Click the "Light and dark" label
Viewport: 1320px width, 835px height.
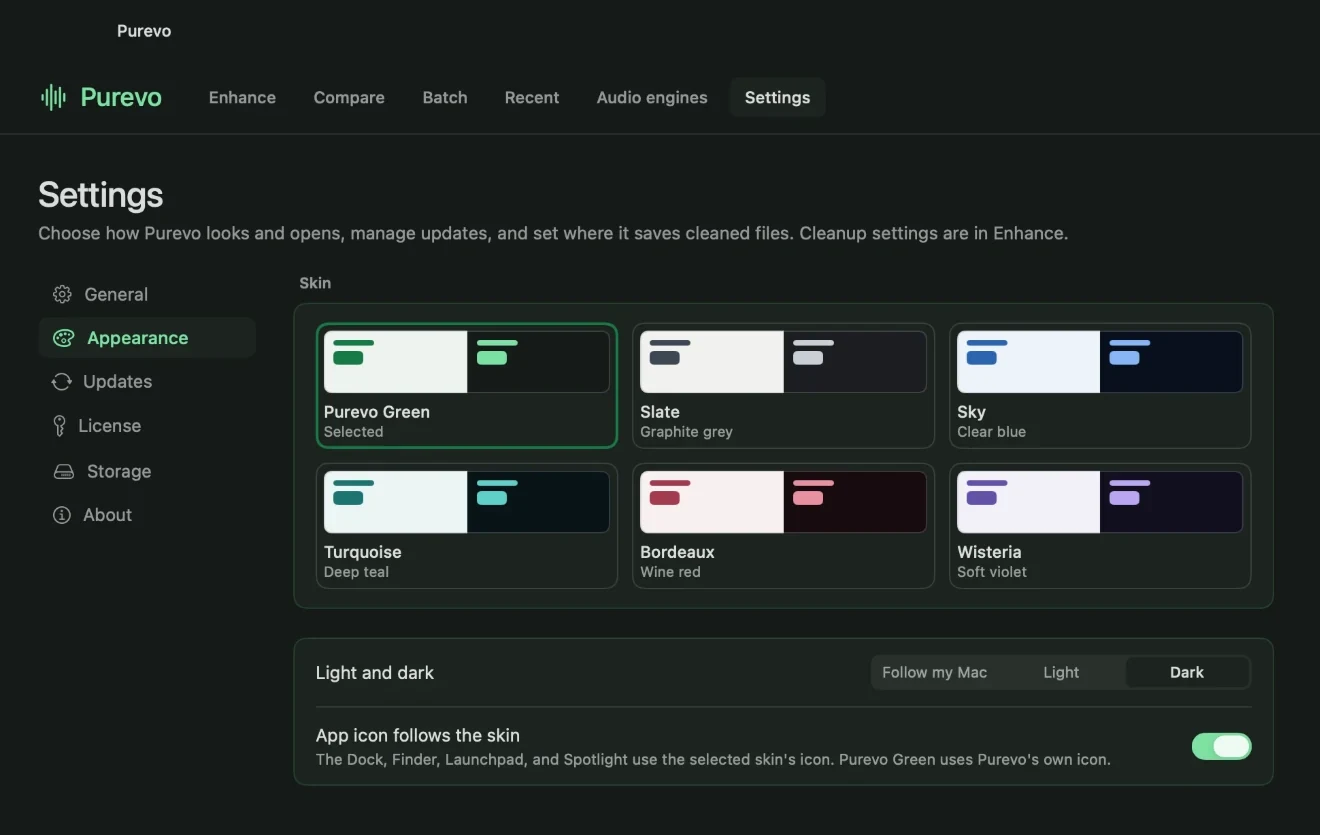(x=375, y=673)
